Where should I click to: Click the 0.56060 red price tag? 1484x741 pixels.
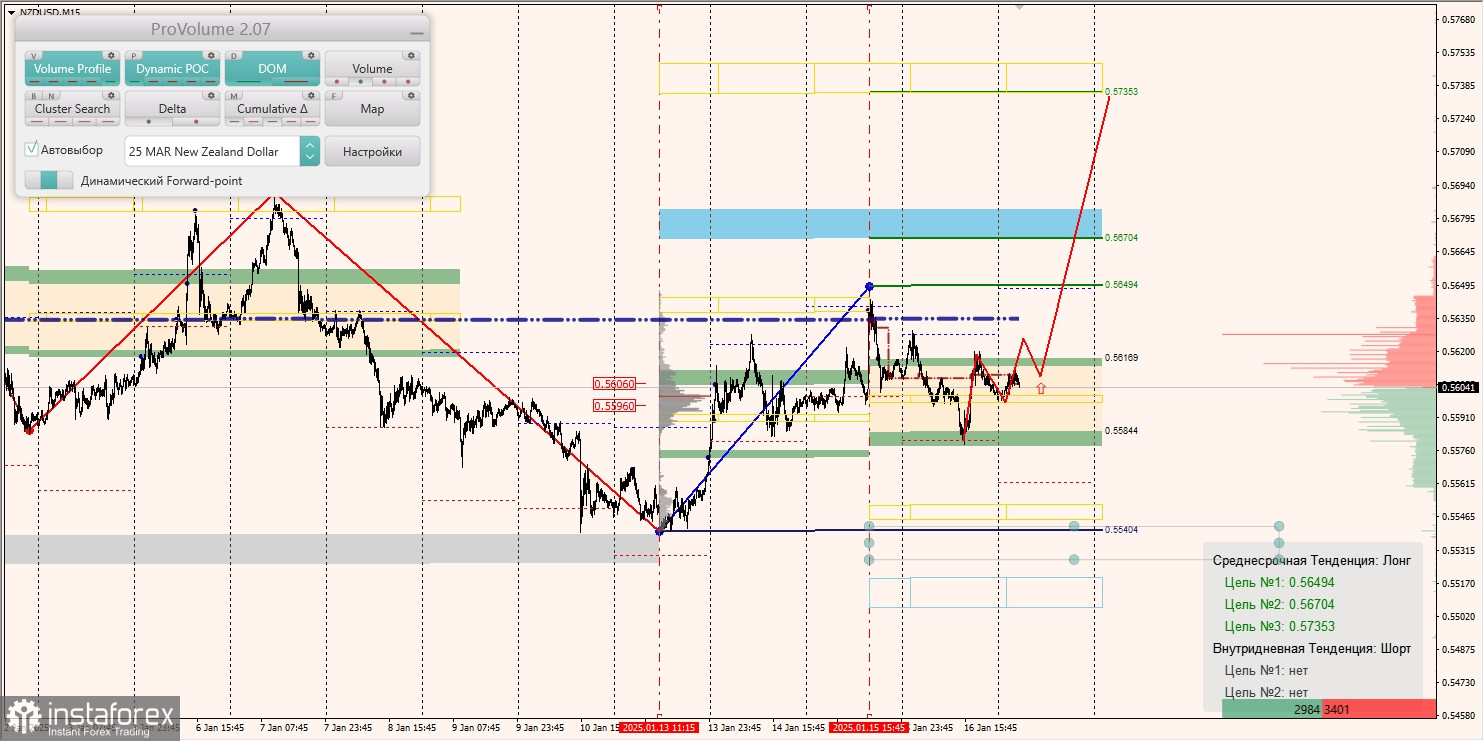pyautogui.click(x=613, y=383)
